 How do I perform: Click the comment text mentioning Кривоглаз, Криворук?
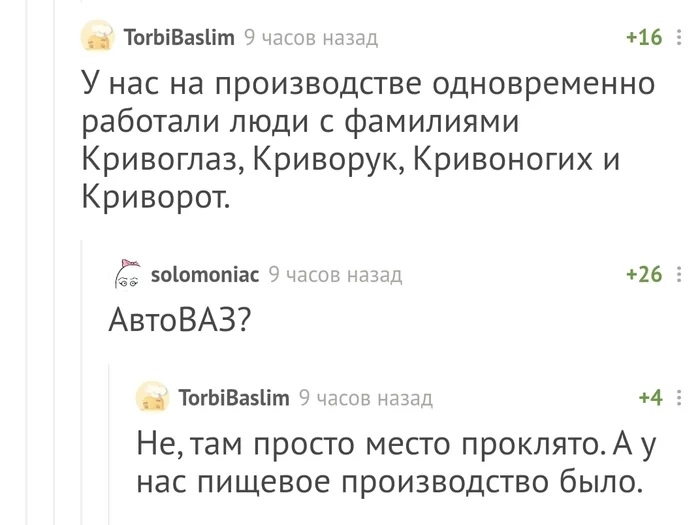pyautogui.click(x=368, y=139)
